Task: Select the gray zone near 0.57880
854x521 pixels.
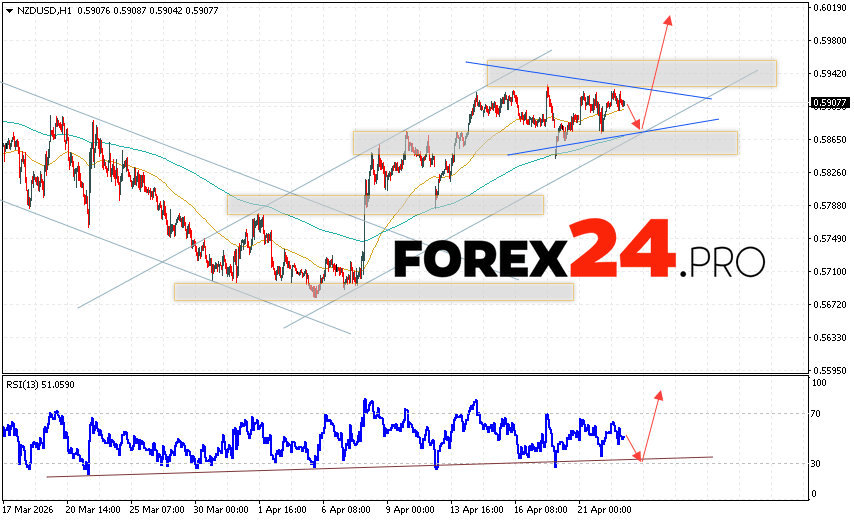Action: [385, 205]
